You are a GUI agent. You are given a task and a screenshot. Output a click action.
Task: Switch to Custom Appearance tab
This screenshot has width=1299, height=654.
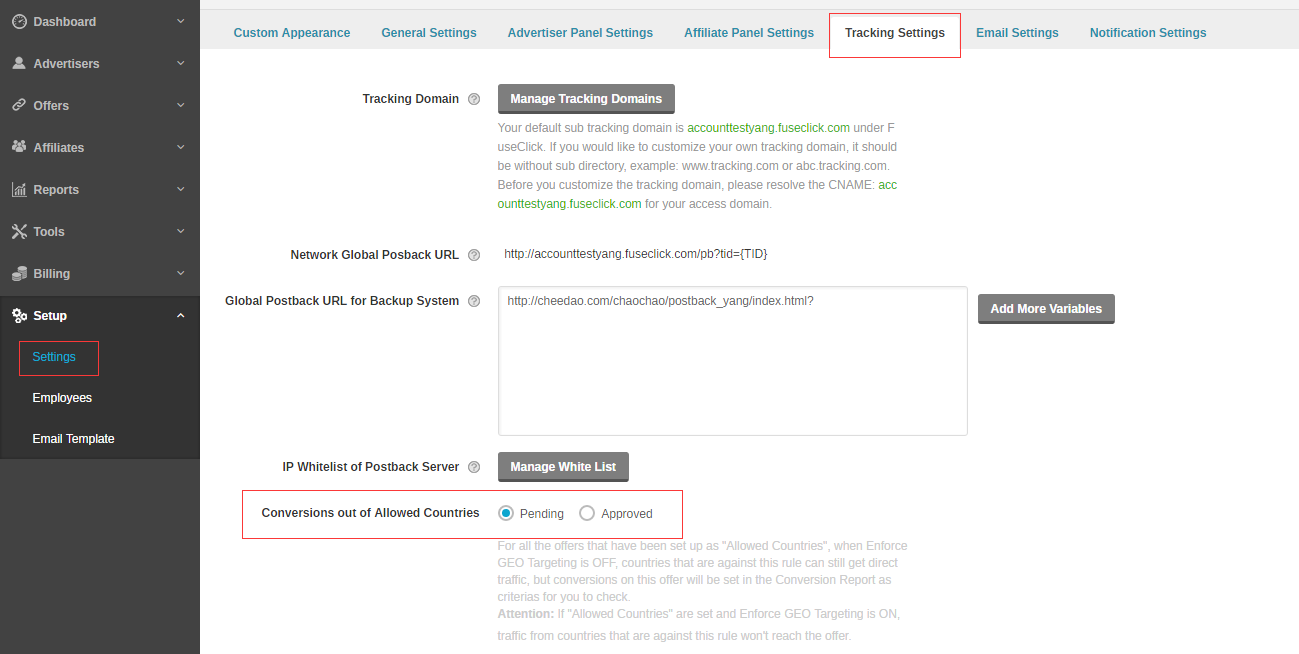[292, 33]
